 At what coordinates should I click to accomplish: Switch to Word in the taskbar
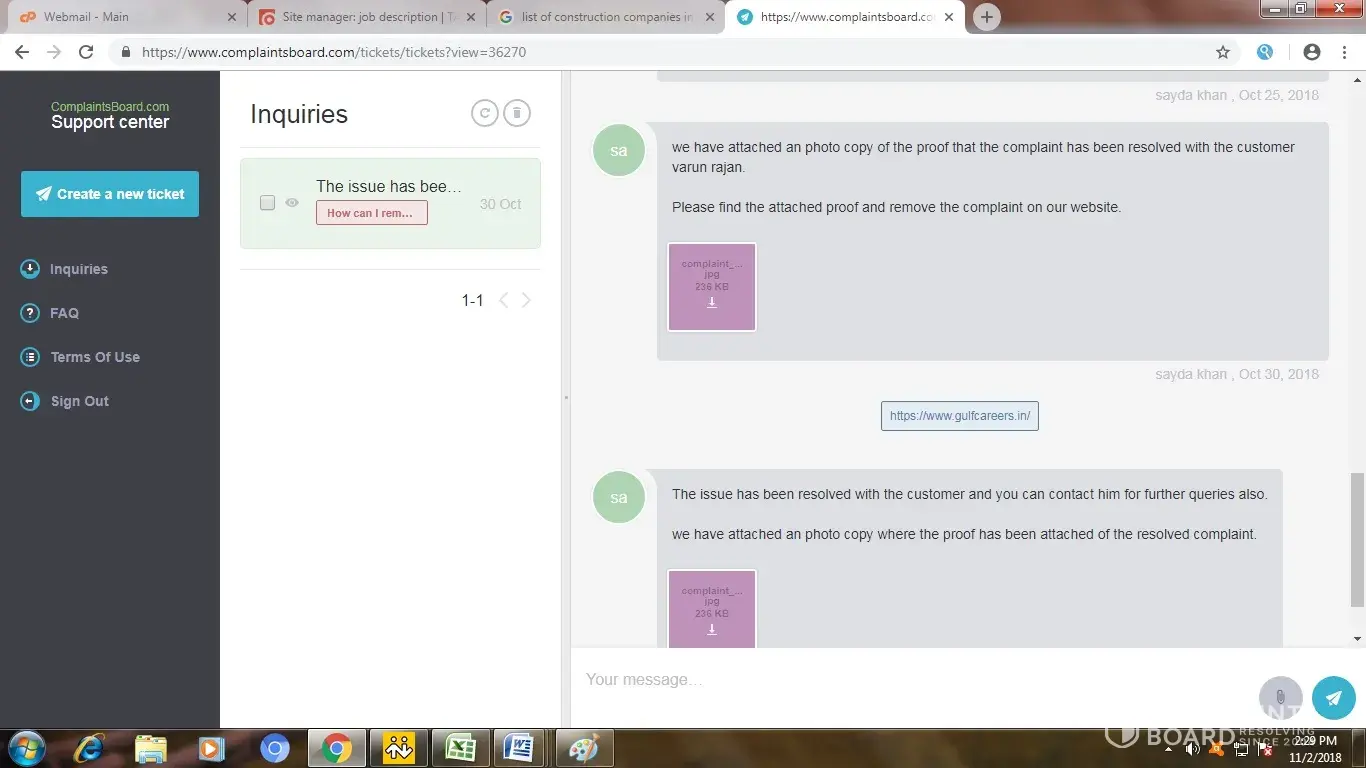point(520,748)
